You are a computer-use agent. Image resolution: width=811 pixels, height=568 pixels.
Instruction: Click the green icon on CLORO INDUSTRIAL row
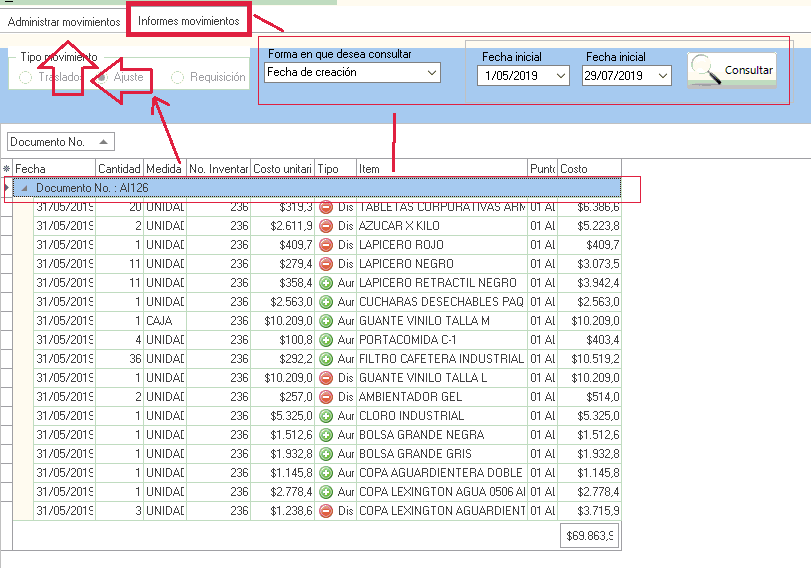326,416
